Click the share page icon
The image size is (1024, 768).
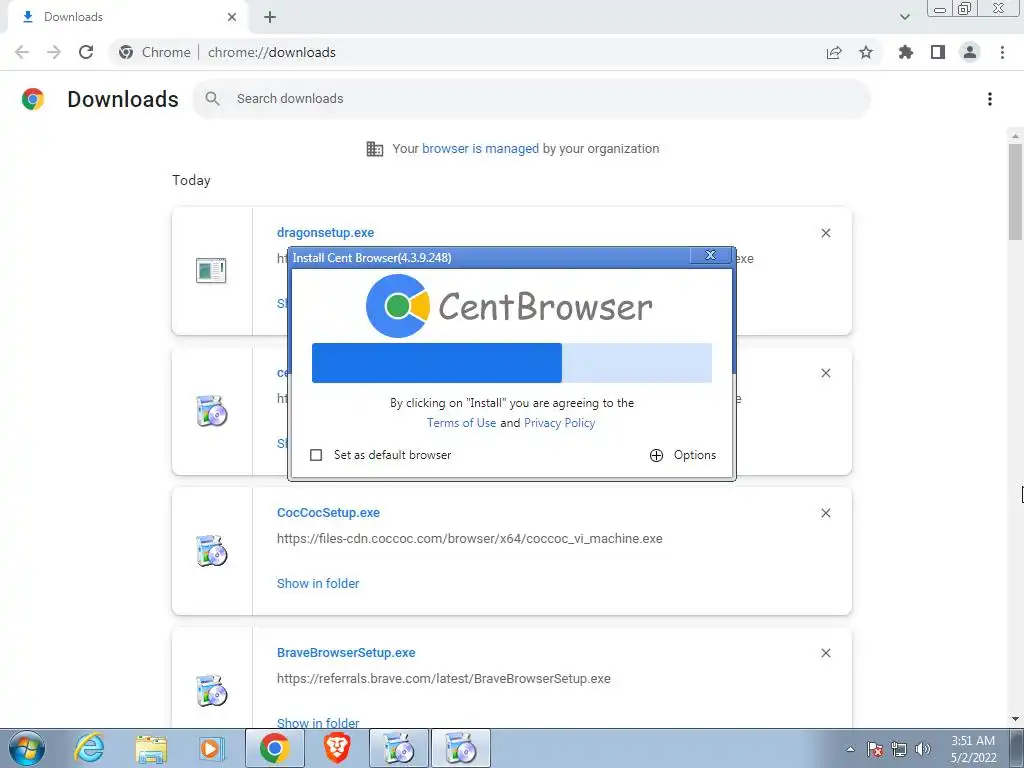(x=834, y=52)
